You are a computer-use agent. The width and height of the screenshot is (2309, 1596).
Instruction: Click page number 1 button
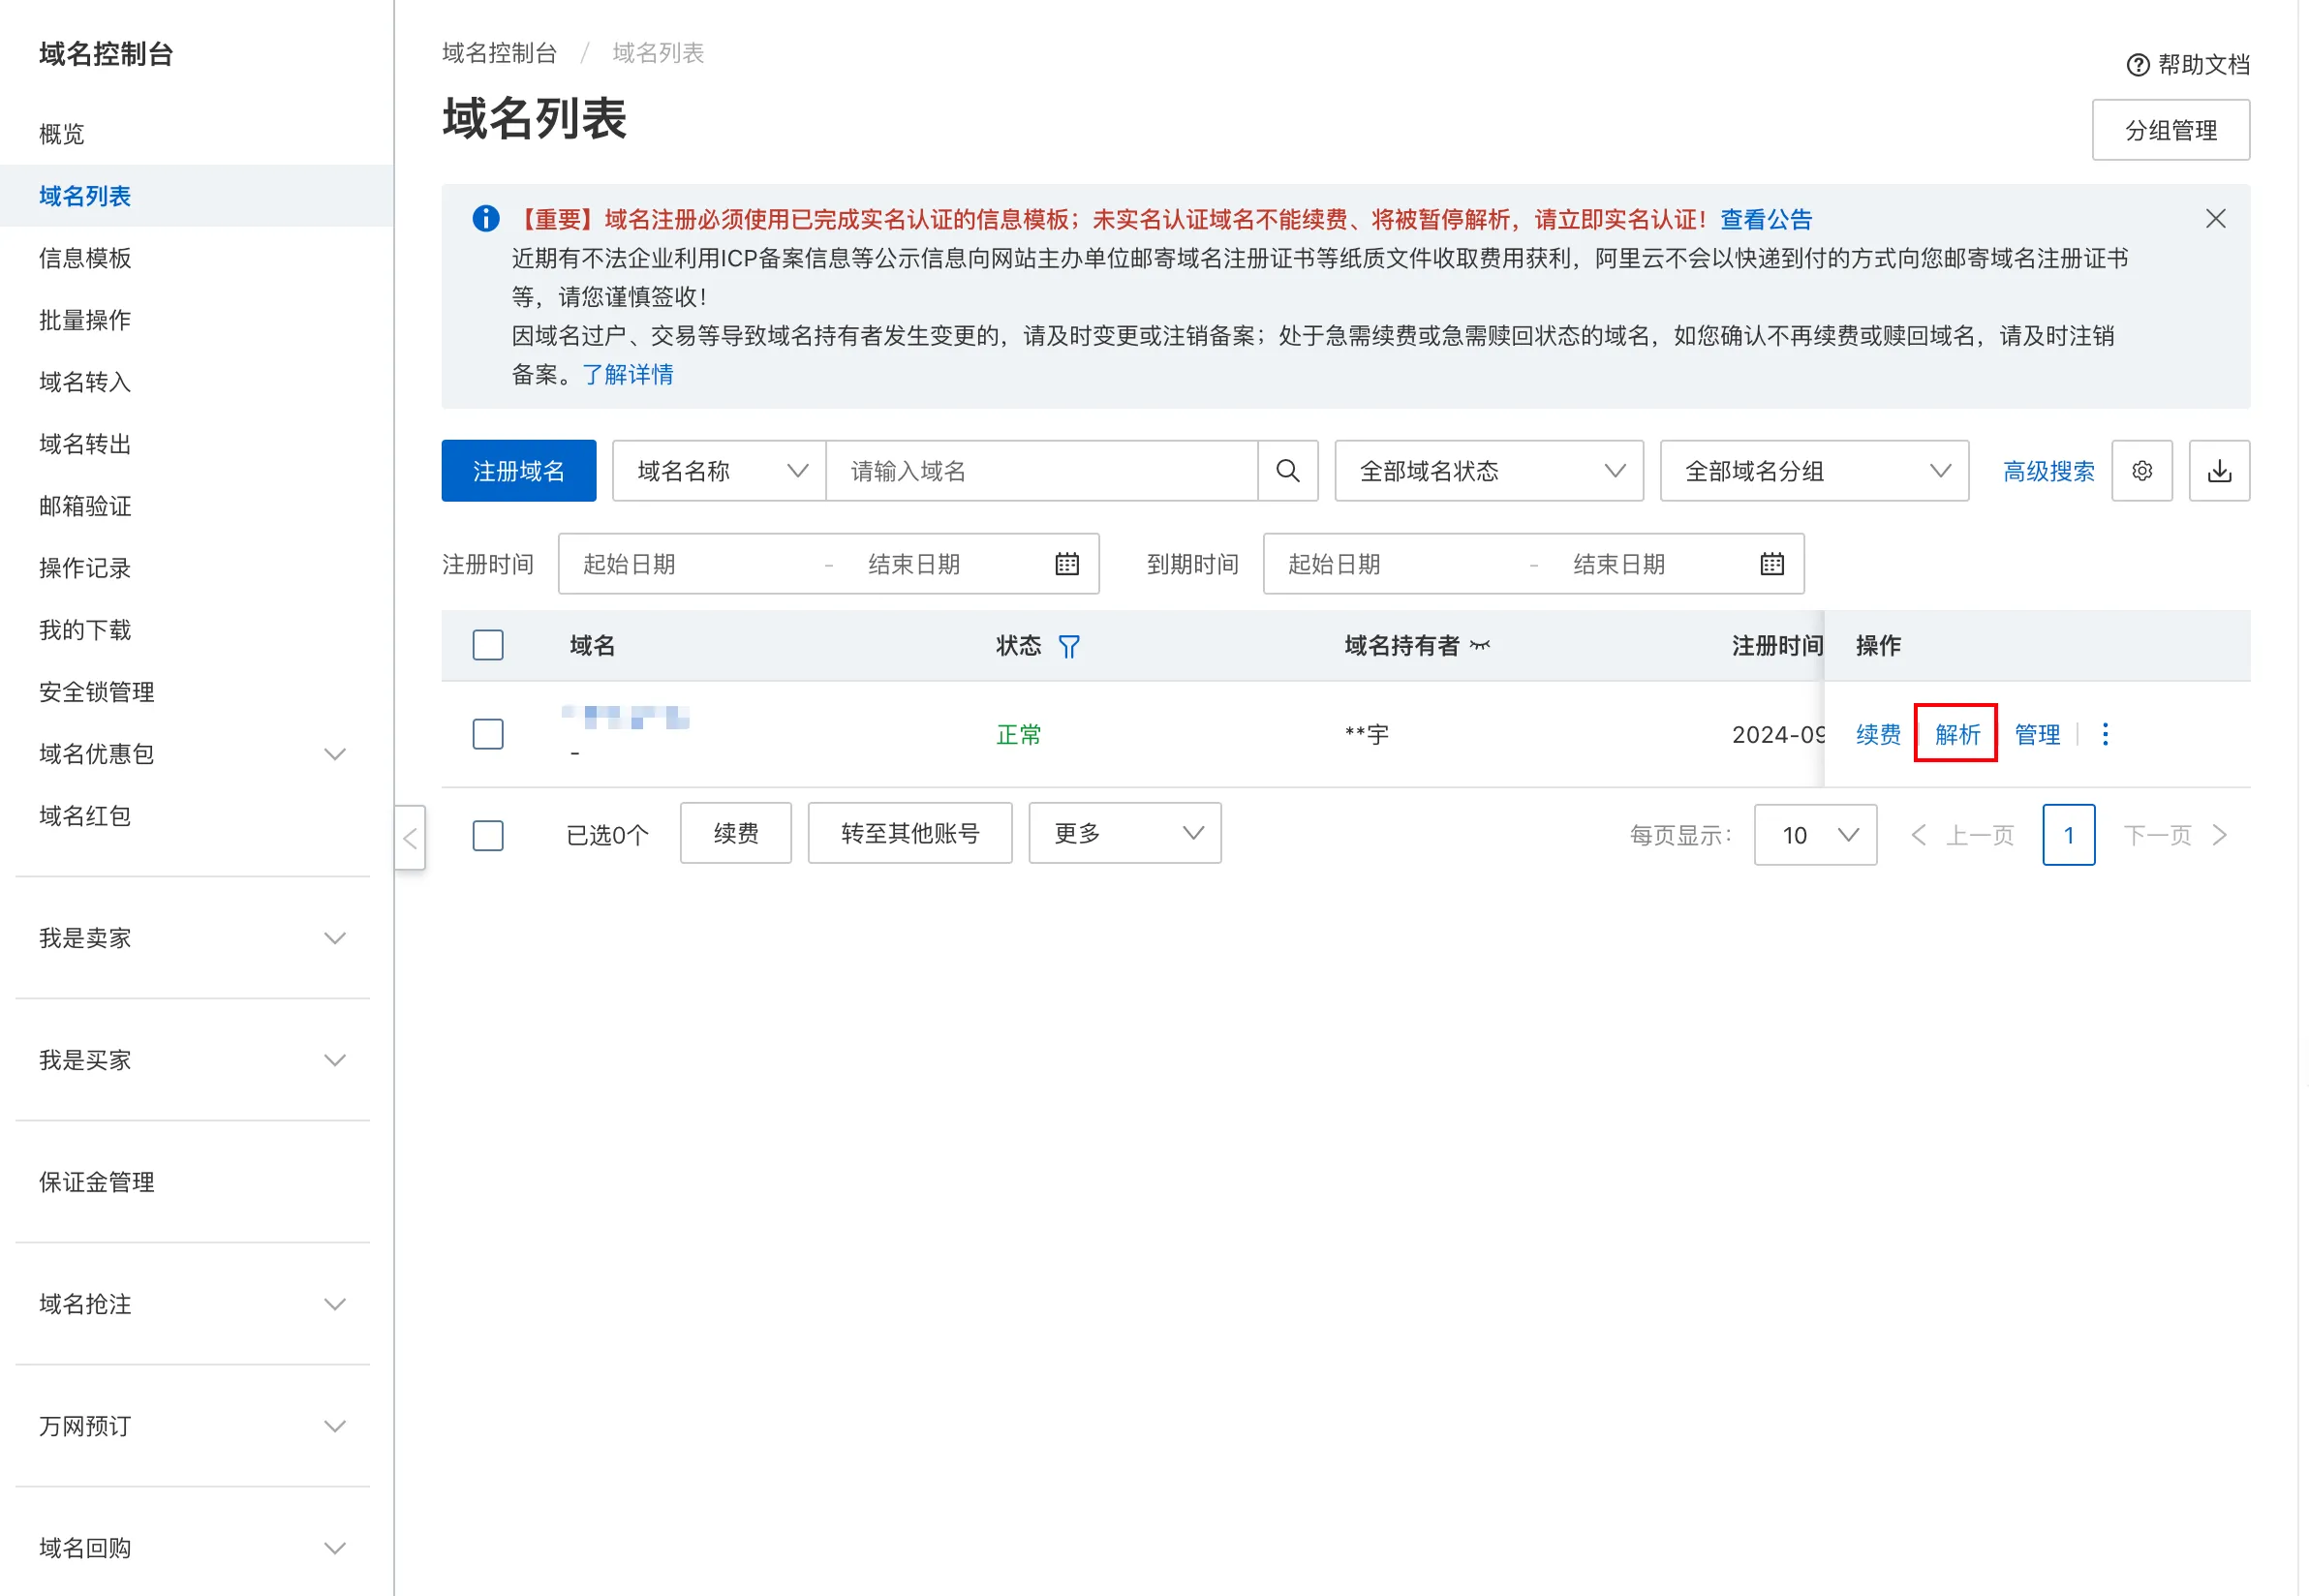tap(2069, 835)
